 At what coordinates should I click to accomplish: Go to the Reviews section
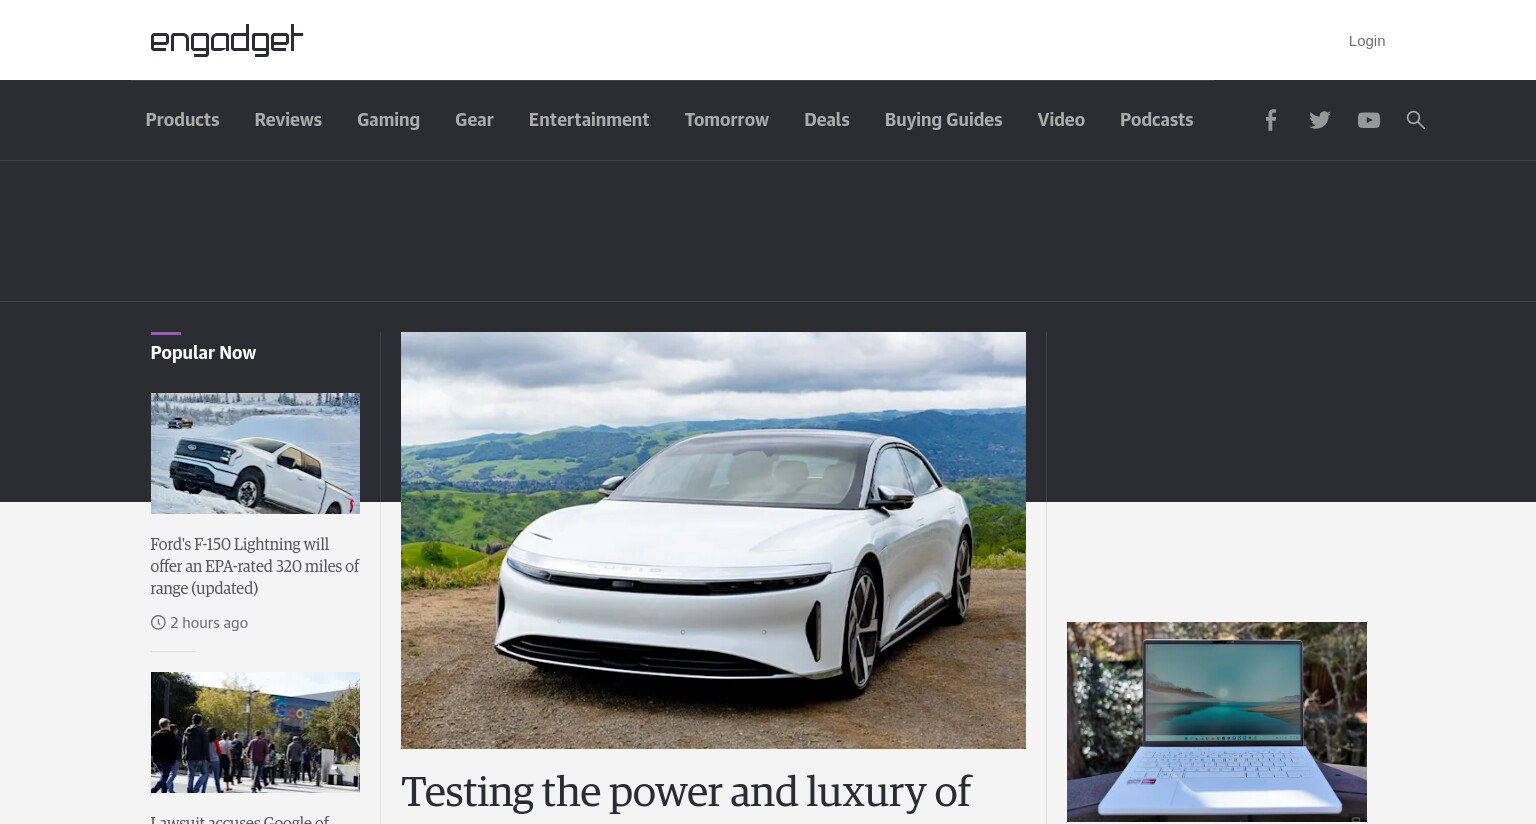coord(288,120)
